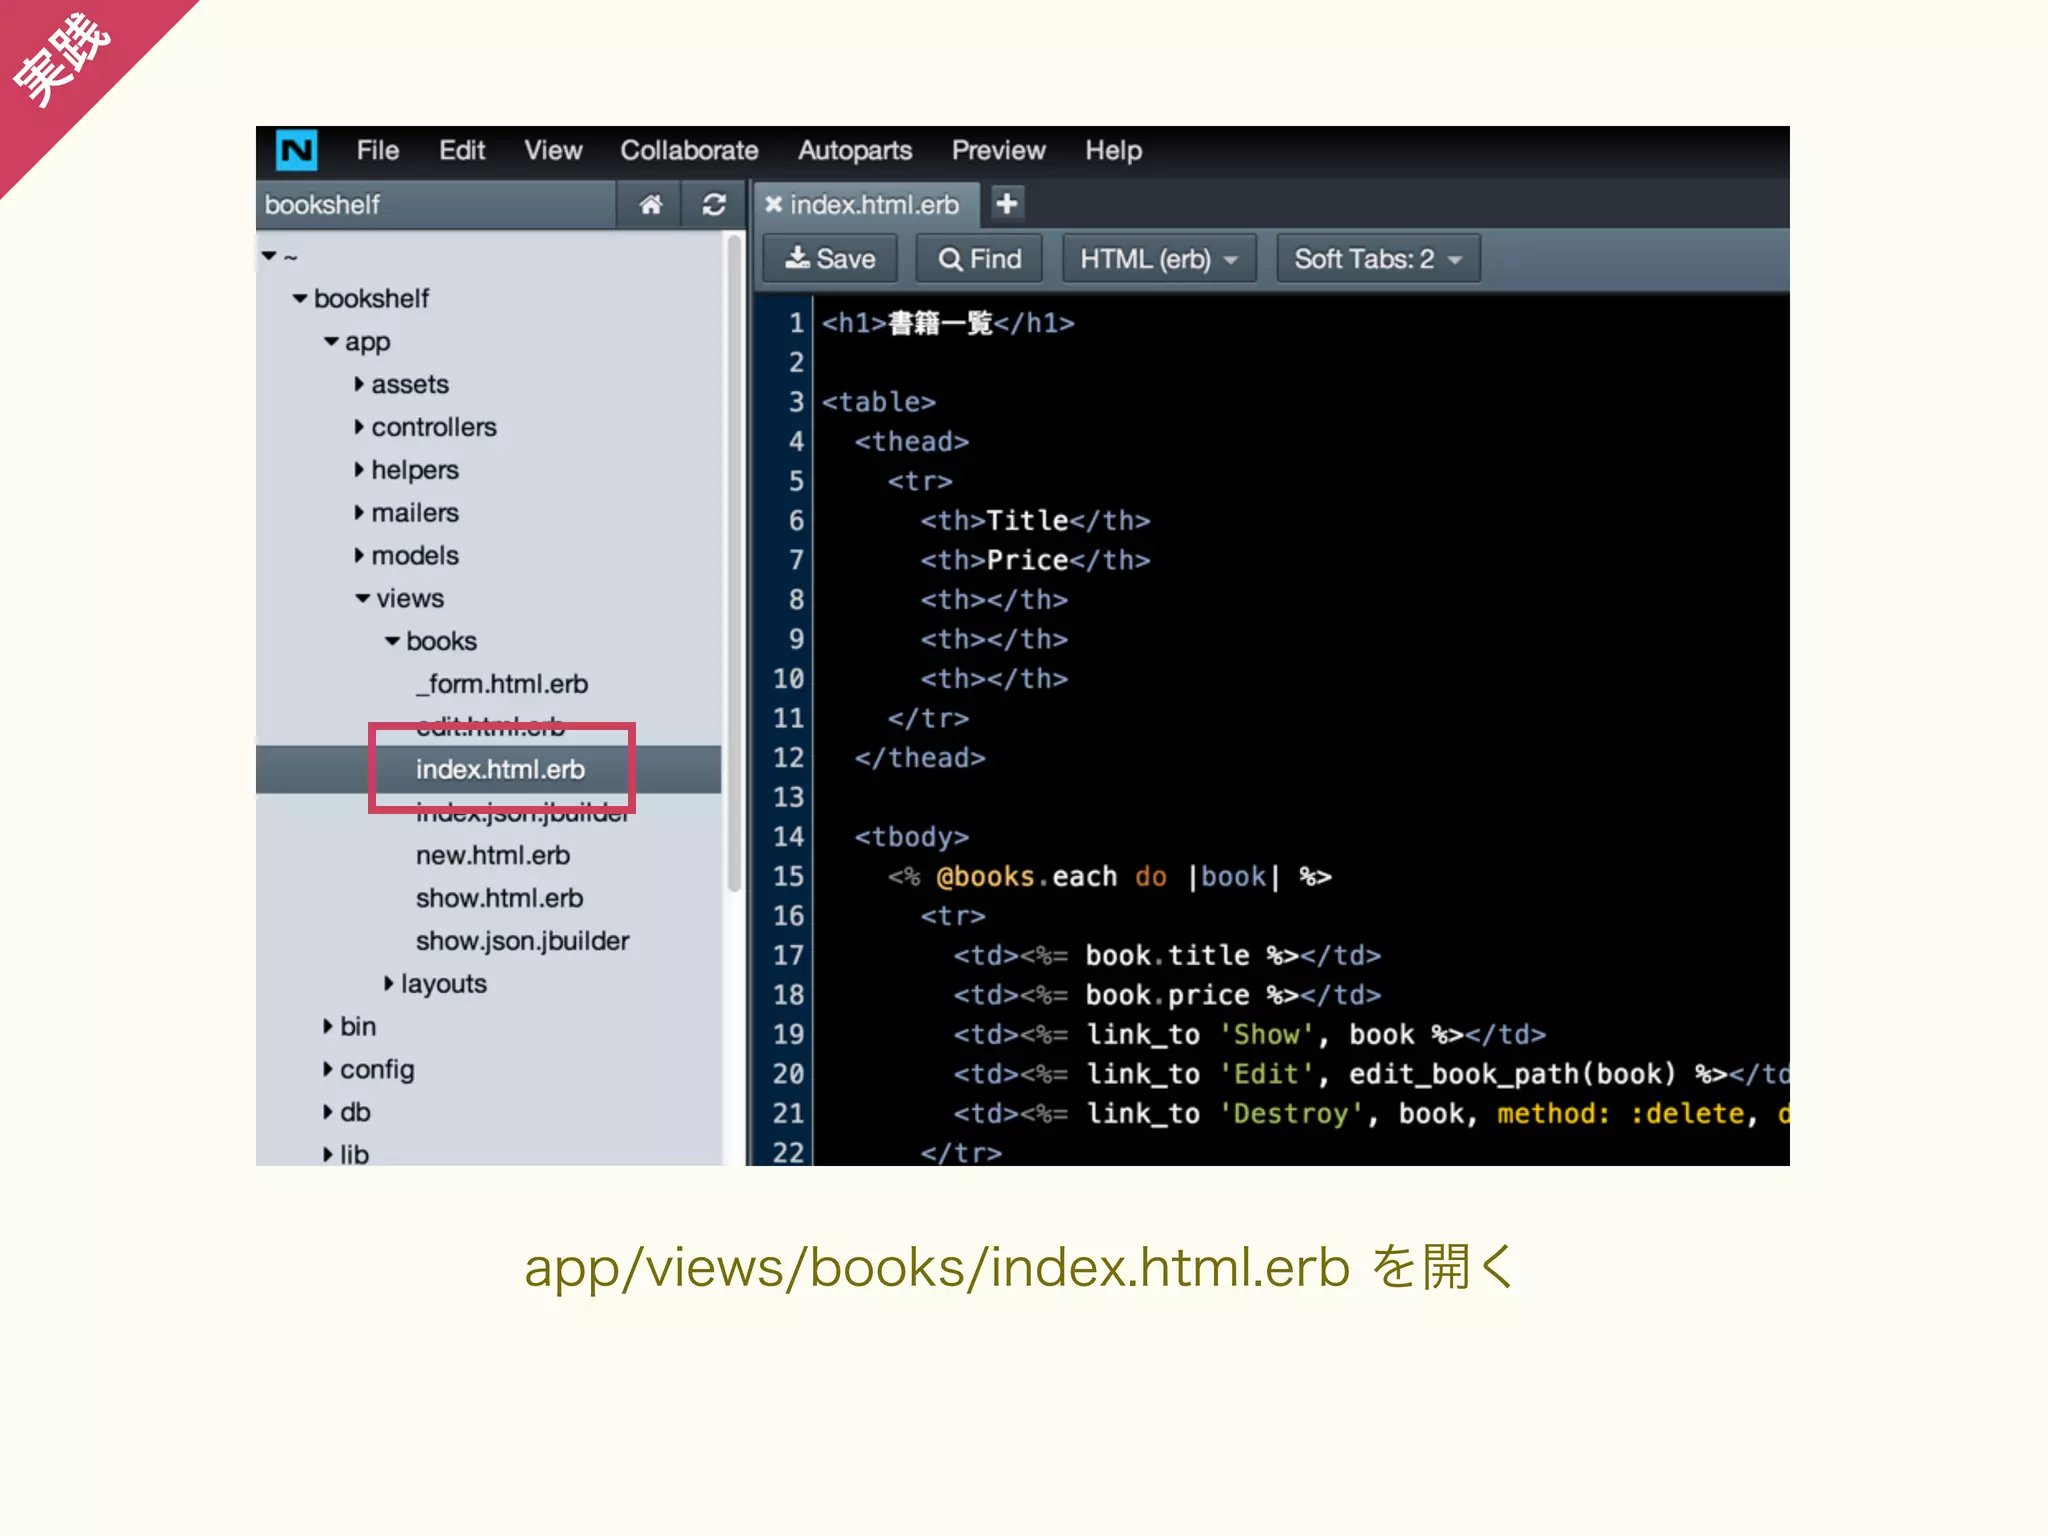Image resolution: width=2048 pixels, height=1536 pixels.
Task: Expand the bin folder
Action: tap(327, 1027)
